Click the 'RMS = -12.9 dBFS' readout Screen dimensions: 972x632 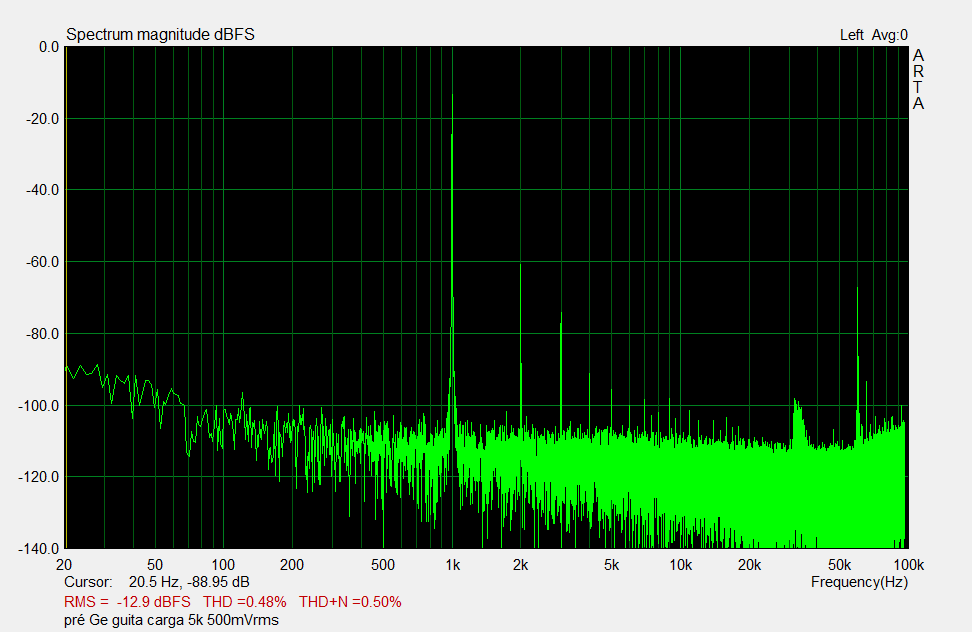pyautogui.click(x=127, y=602)
